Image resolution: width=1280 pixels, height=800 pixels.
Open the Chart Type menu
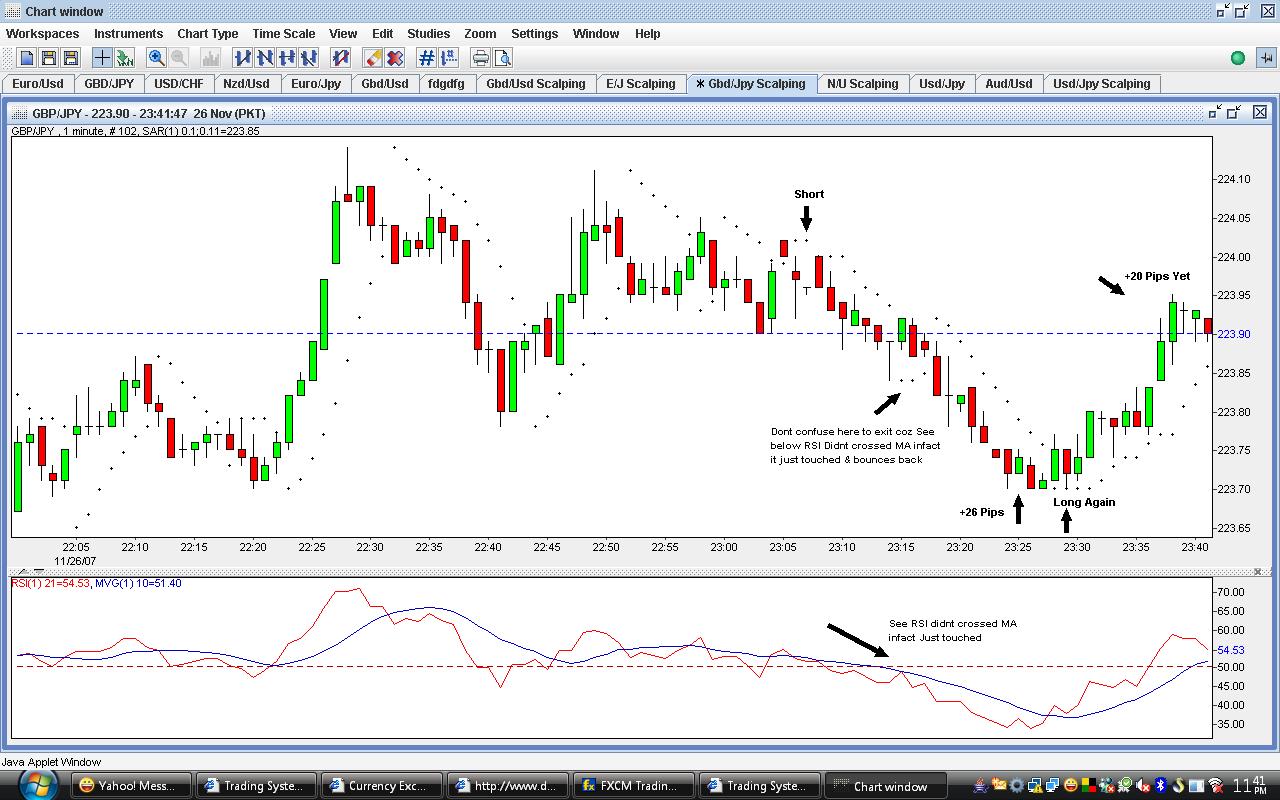pyautogui.click(x=208, y=33)
